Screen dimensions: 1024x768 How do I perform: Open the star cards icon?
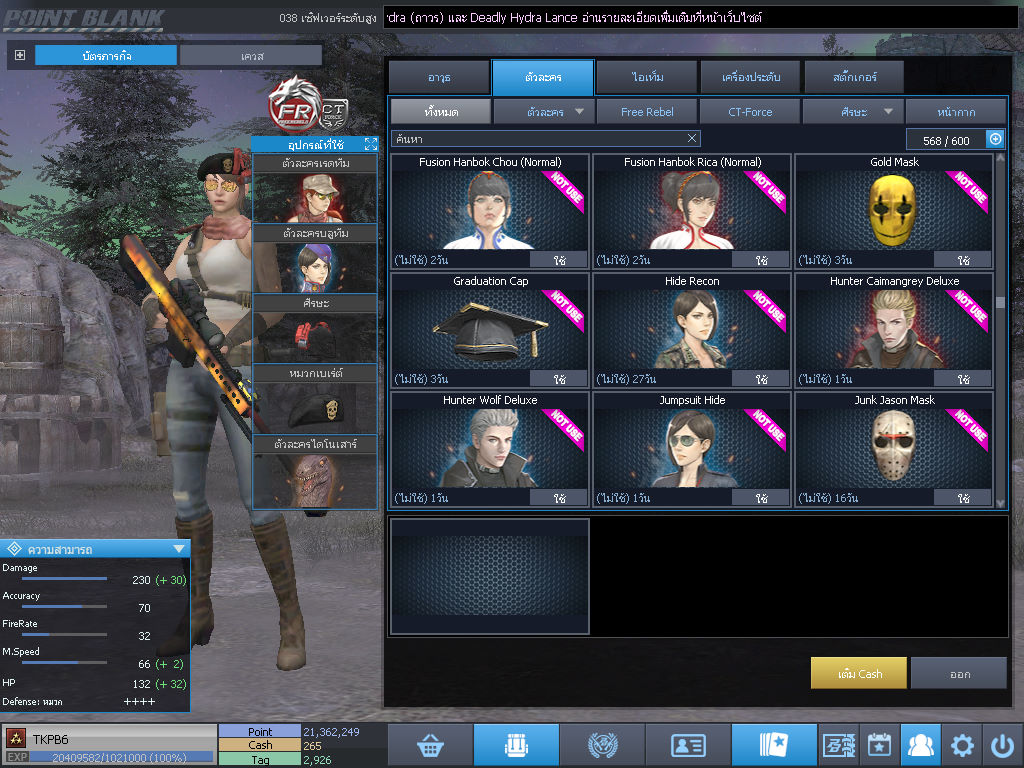(774, 744)
